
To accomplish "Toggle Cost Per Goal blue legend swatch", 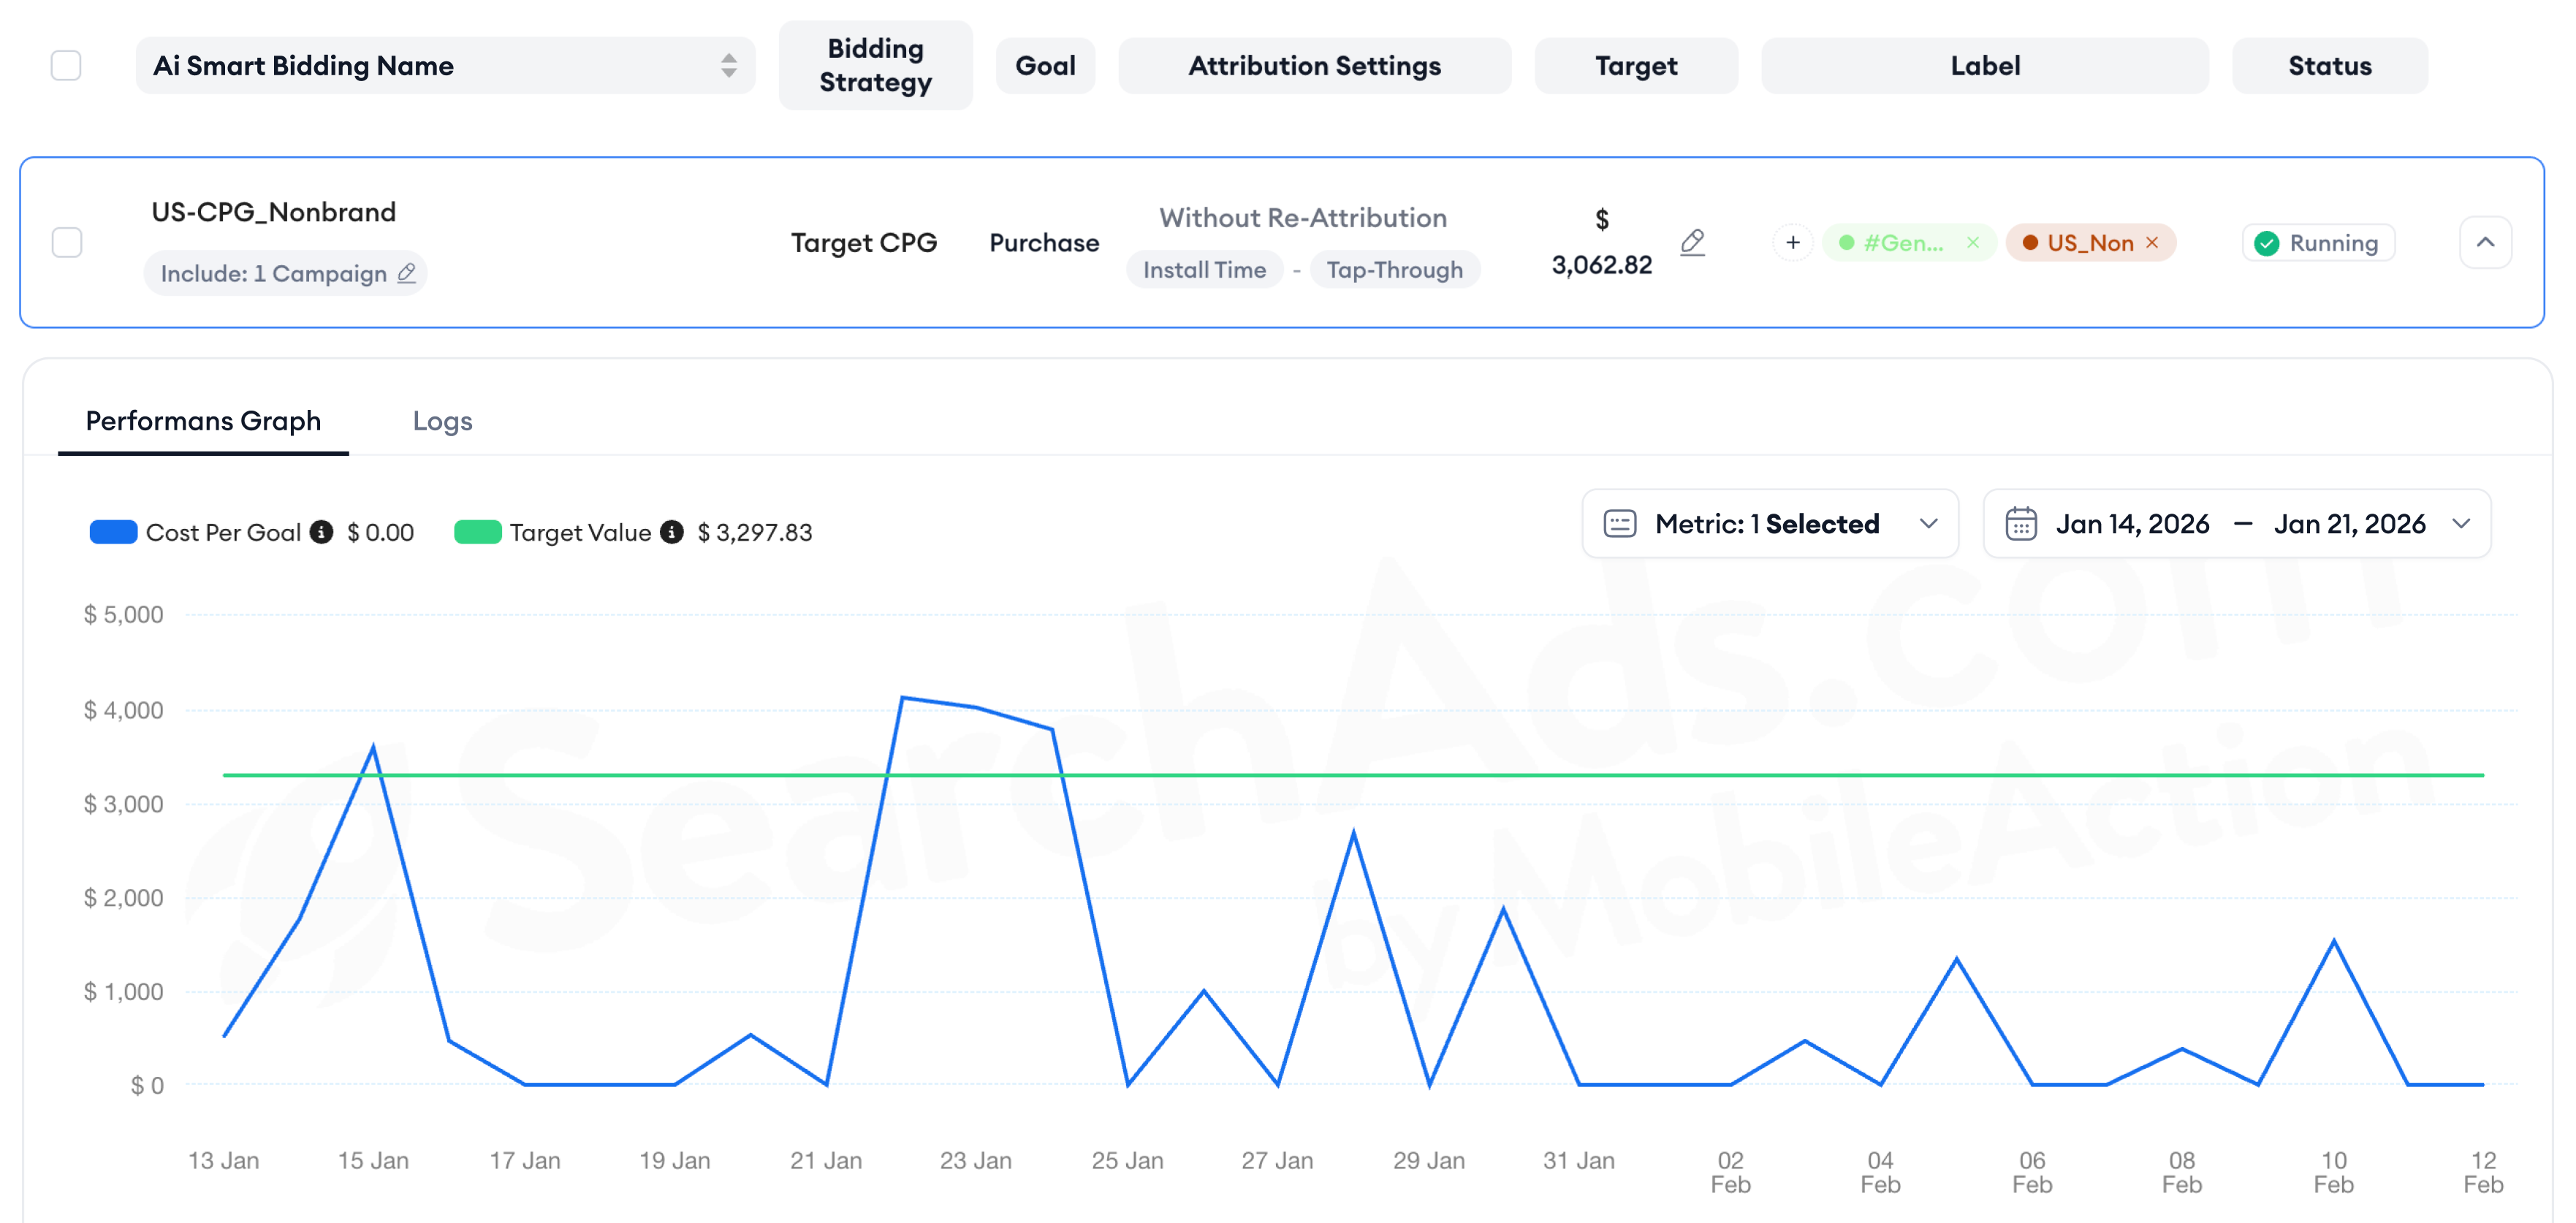I will pyautogui.click(x=113, y=532).
